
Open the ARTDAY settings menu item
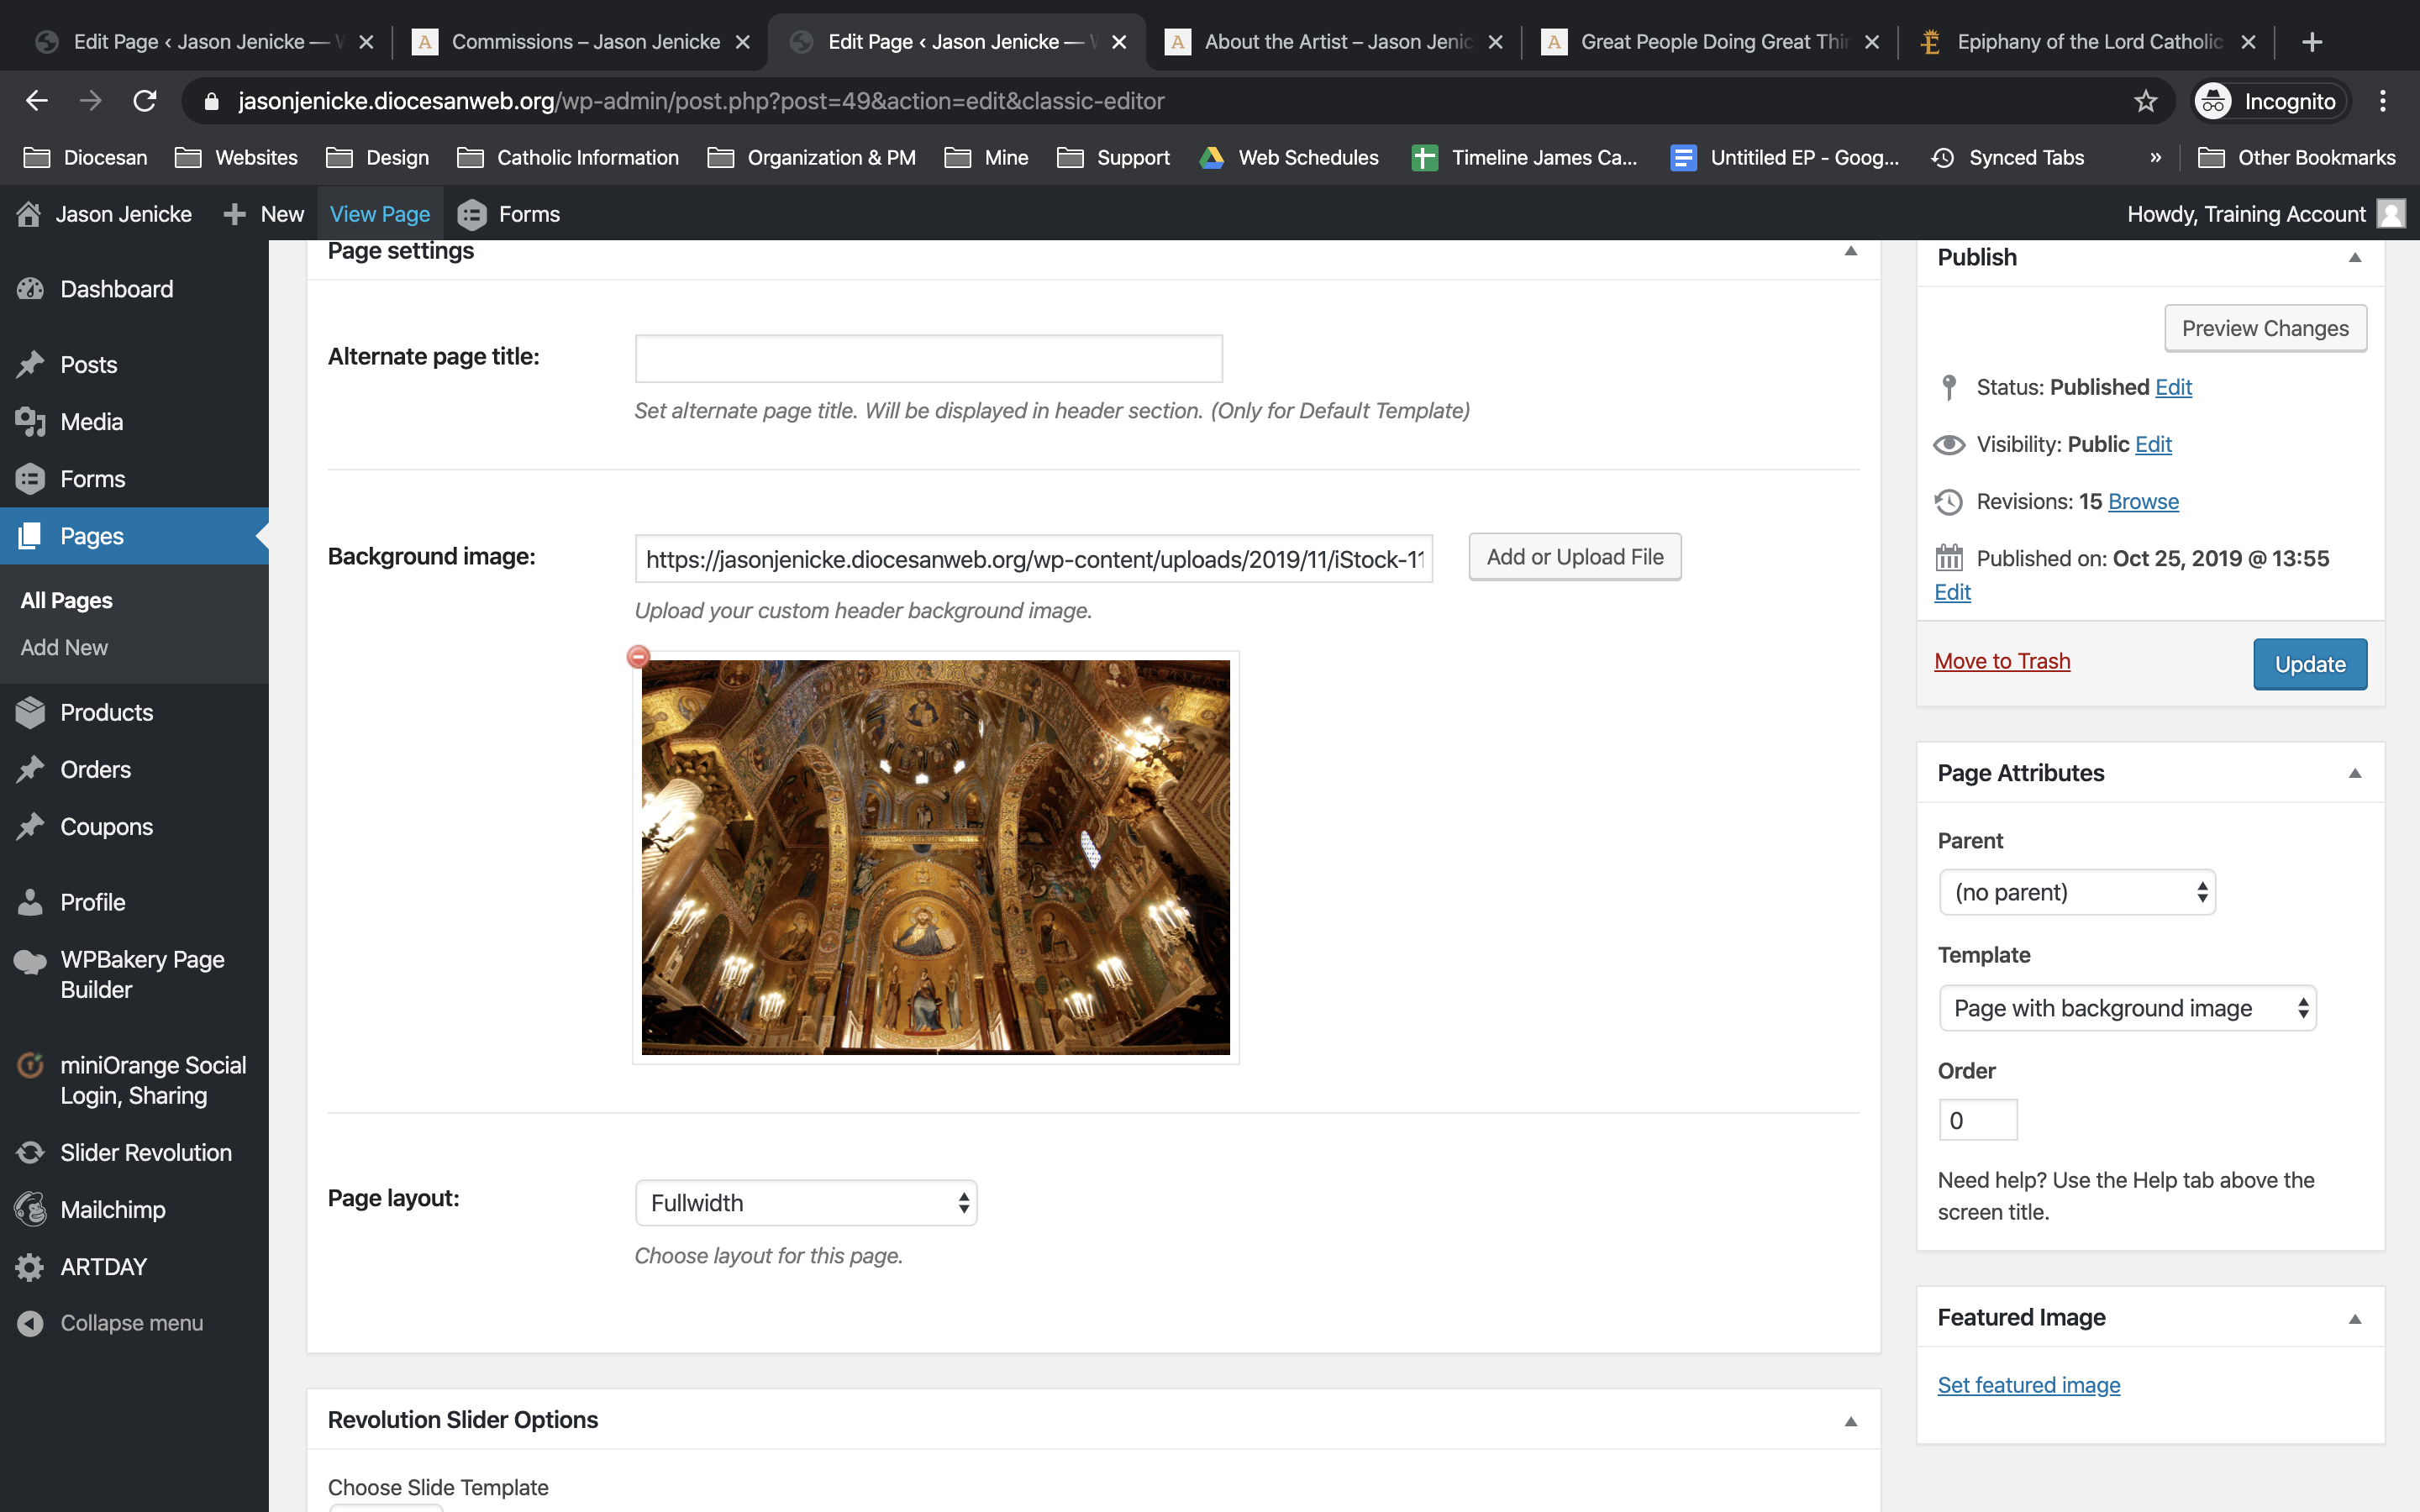(x=103, y=1266)
